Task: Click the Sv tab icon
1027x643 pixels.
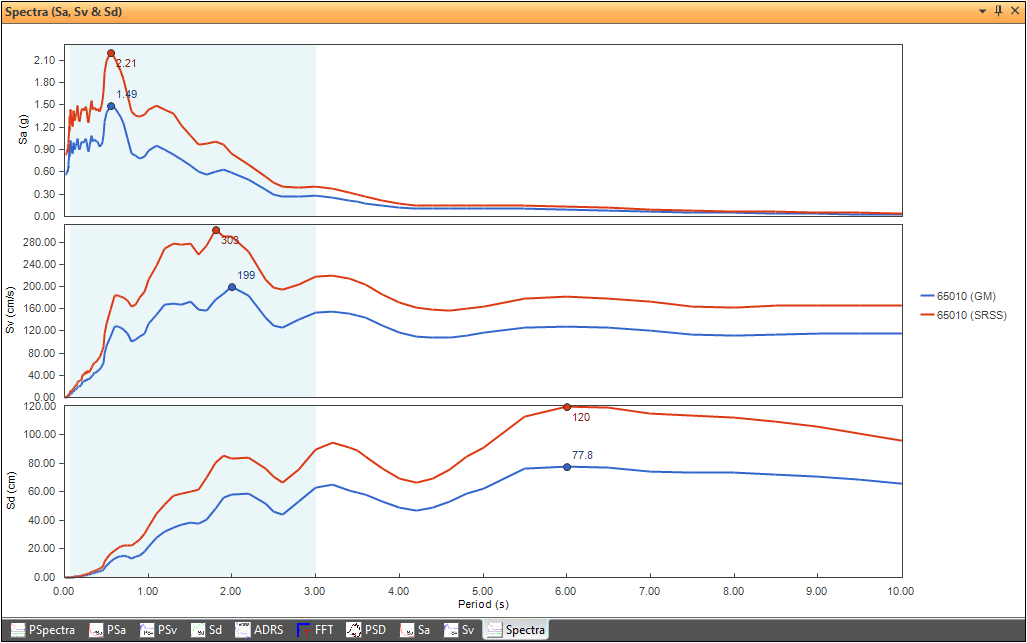Action: [452, 630]
